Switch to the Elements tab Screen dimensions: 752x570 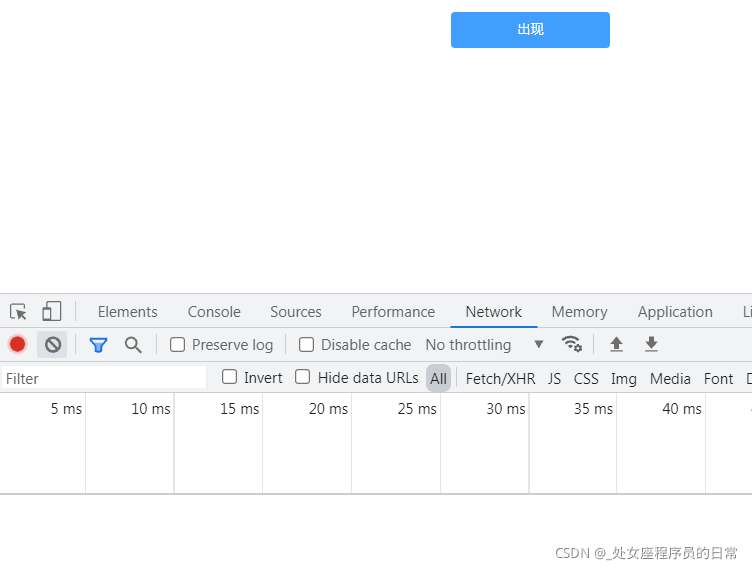[x=128, y=312]
